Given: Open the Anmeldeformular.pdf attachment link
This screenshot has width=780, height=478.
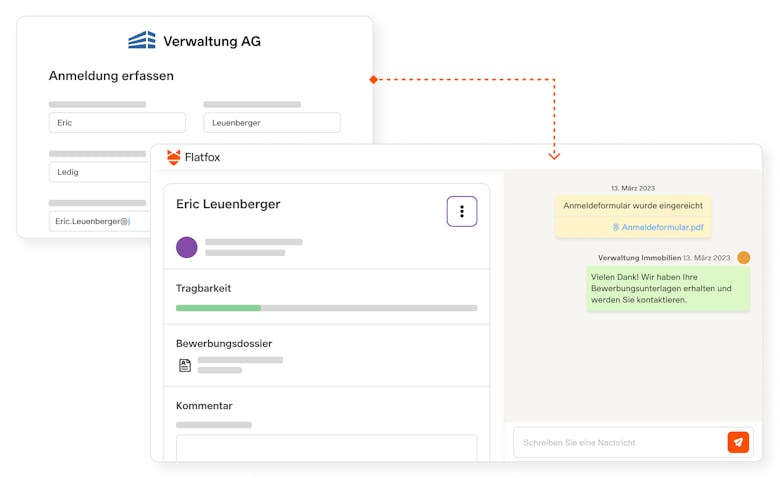Looking at the screenshot, I should [662, 227].
